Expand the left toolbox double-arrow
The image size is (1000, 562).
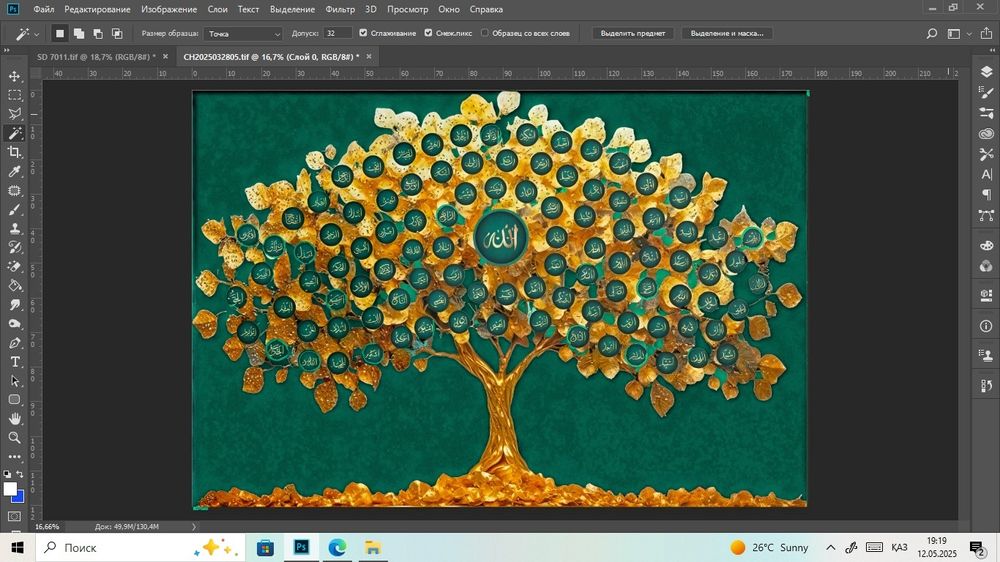(7, 50)
